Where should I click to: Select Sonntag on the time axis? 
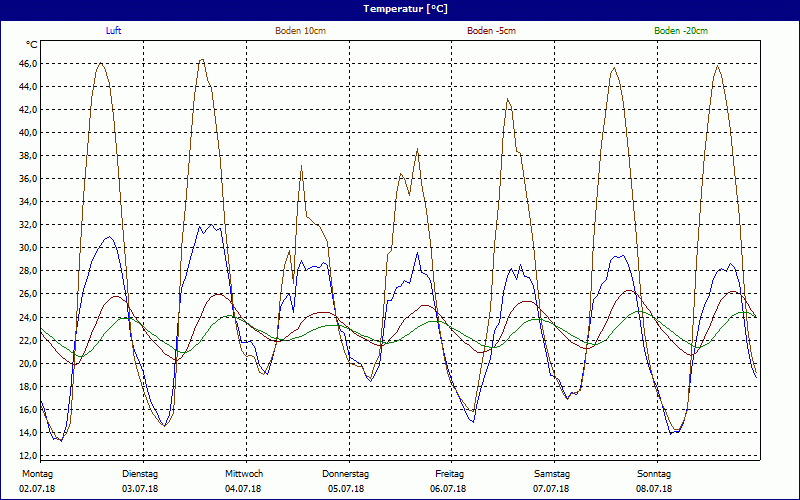tap(654, 473)
